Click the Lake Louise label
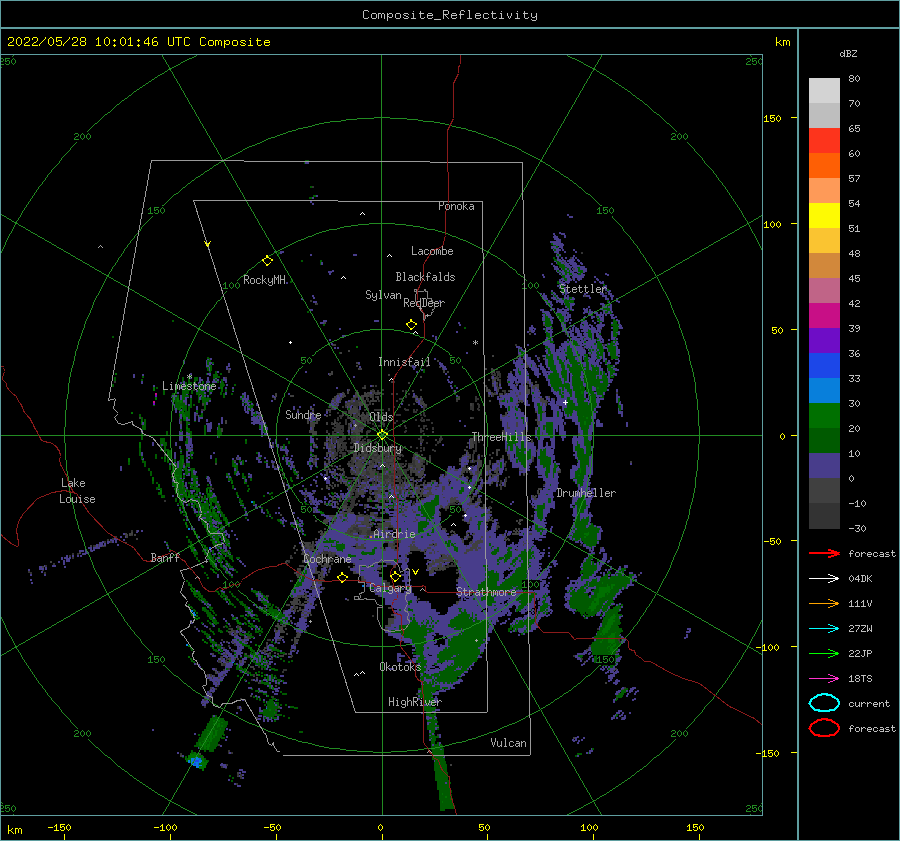Screen dimensions: 900x841 77,491
